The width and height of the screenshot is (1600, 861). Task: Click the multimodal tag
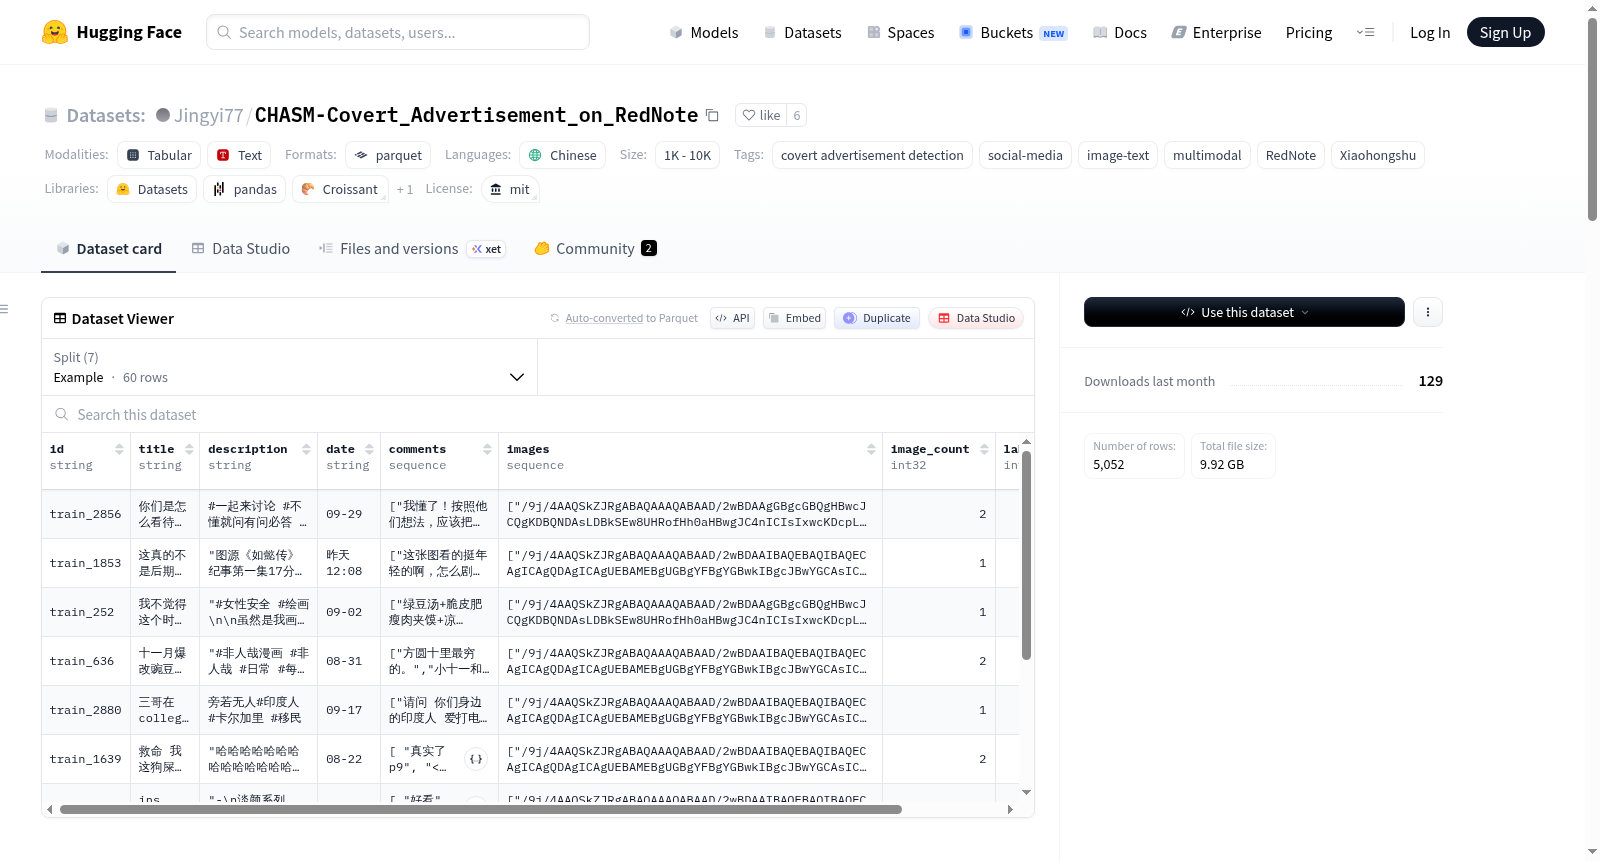coord(1207,155)
